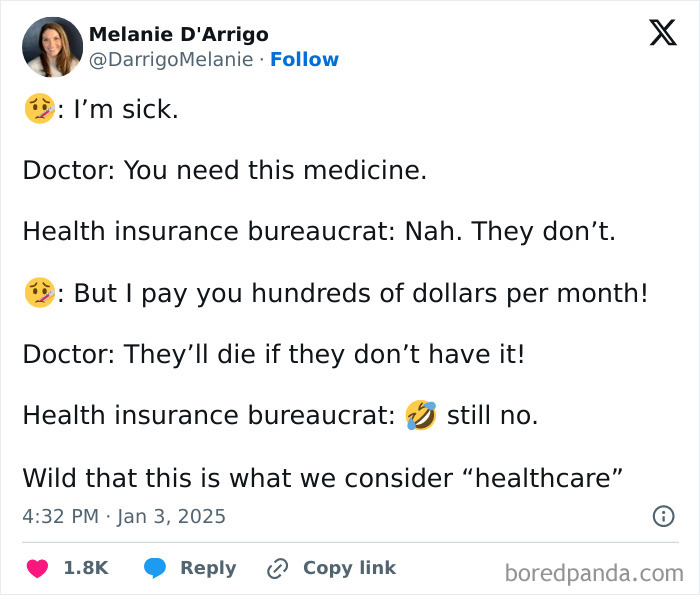Click the sick emoji before 'But I pay'
Viewport: 700px width, 595px height.
pos(37,293)
